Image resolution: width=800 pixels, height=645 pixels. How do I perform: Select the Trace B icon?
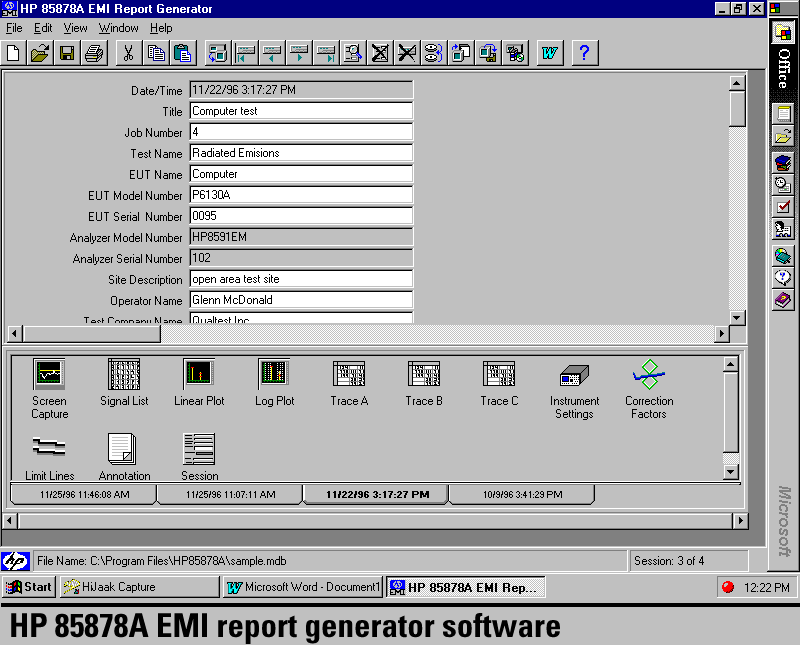coord(424,383)
